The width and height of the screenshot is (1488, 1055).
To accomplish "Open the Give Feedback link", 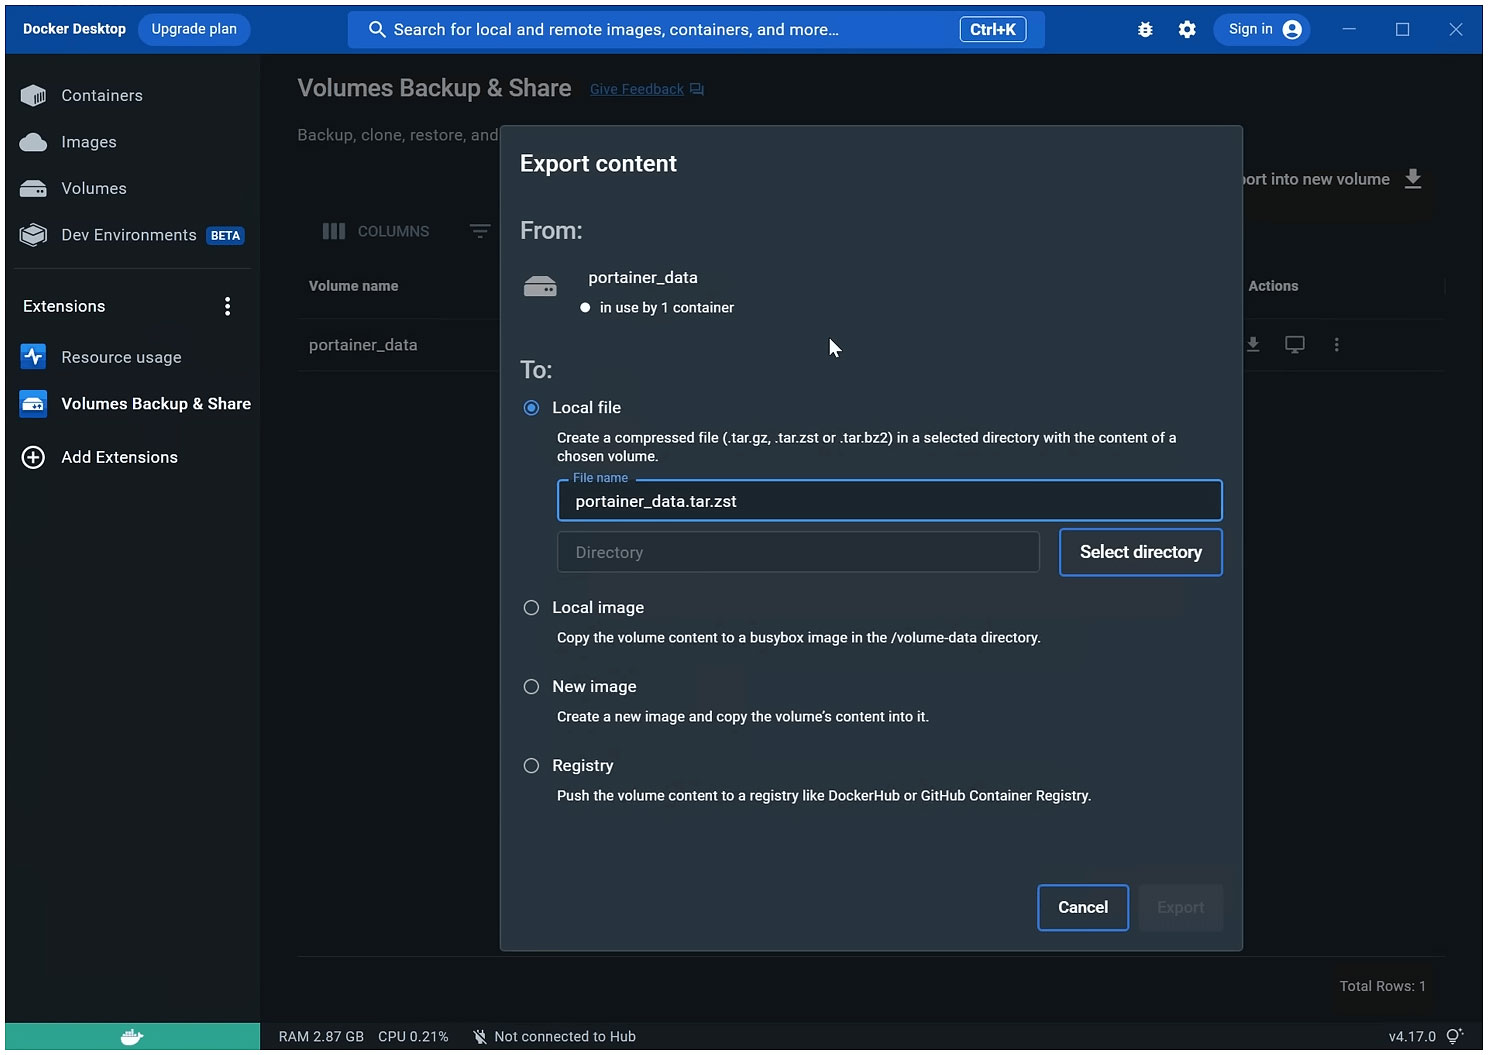I will (x=646, y=89).
